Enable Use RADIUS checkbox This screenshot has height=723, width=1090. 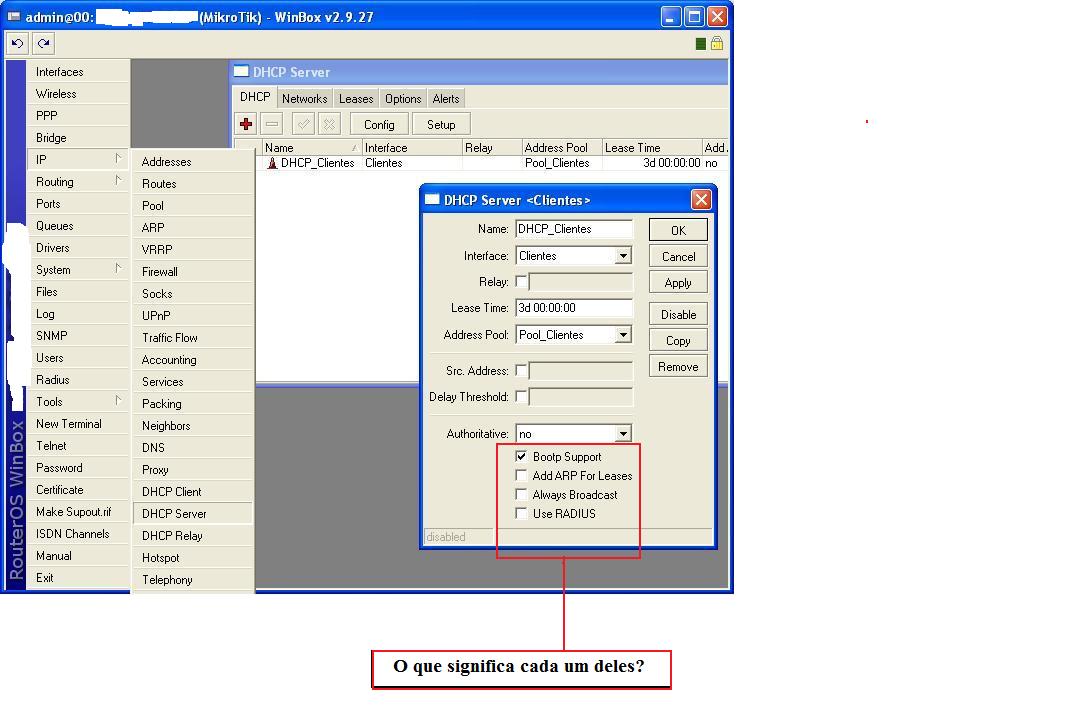point(521,514)
